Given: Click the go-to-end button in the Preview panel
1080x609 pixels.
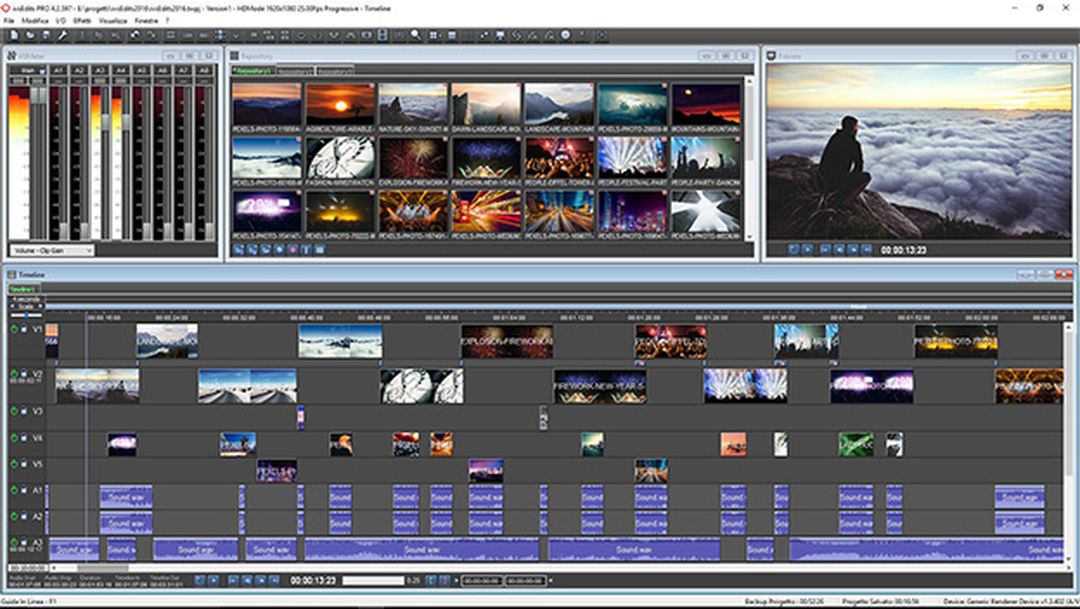Looking at the screenshot, I should pyautogui.click(x=866, y=250).
